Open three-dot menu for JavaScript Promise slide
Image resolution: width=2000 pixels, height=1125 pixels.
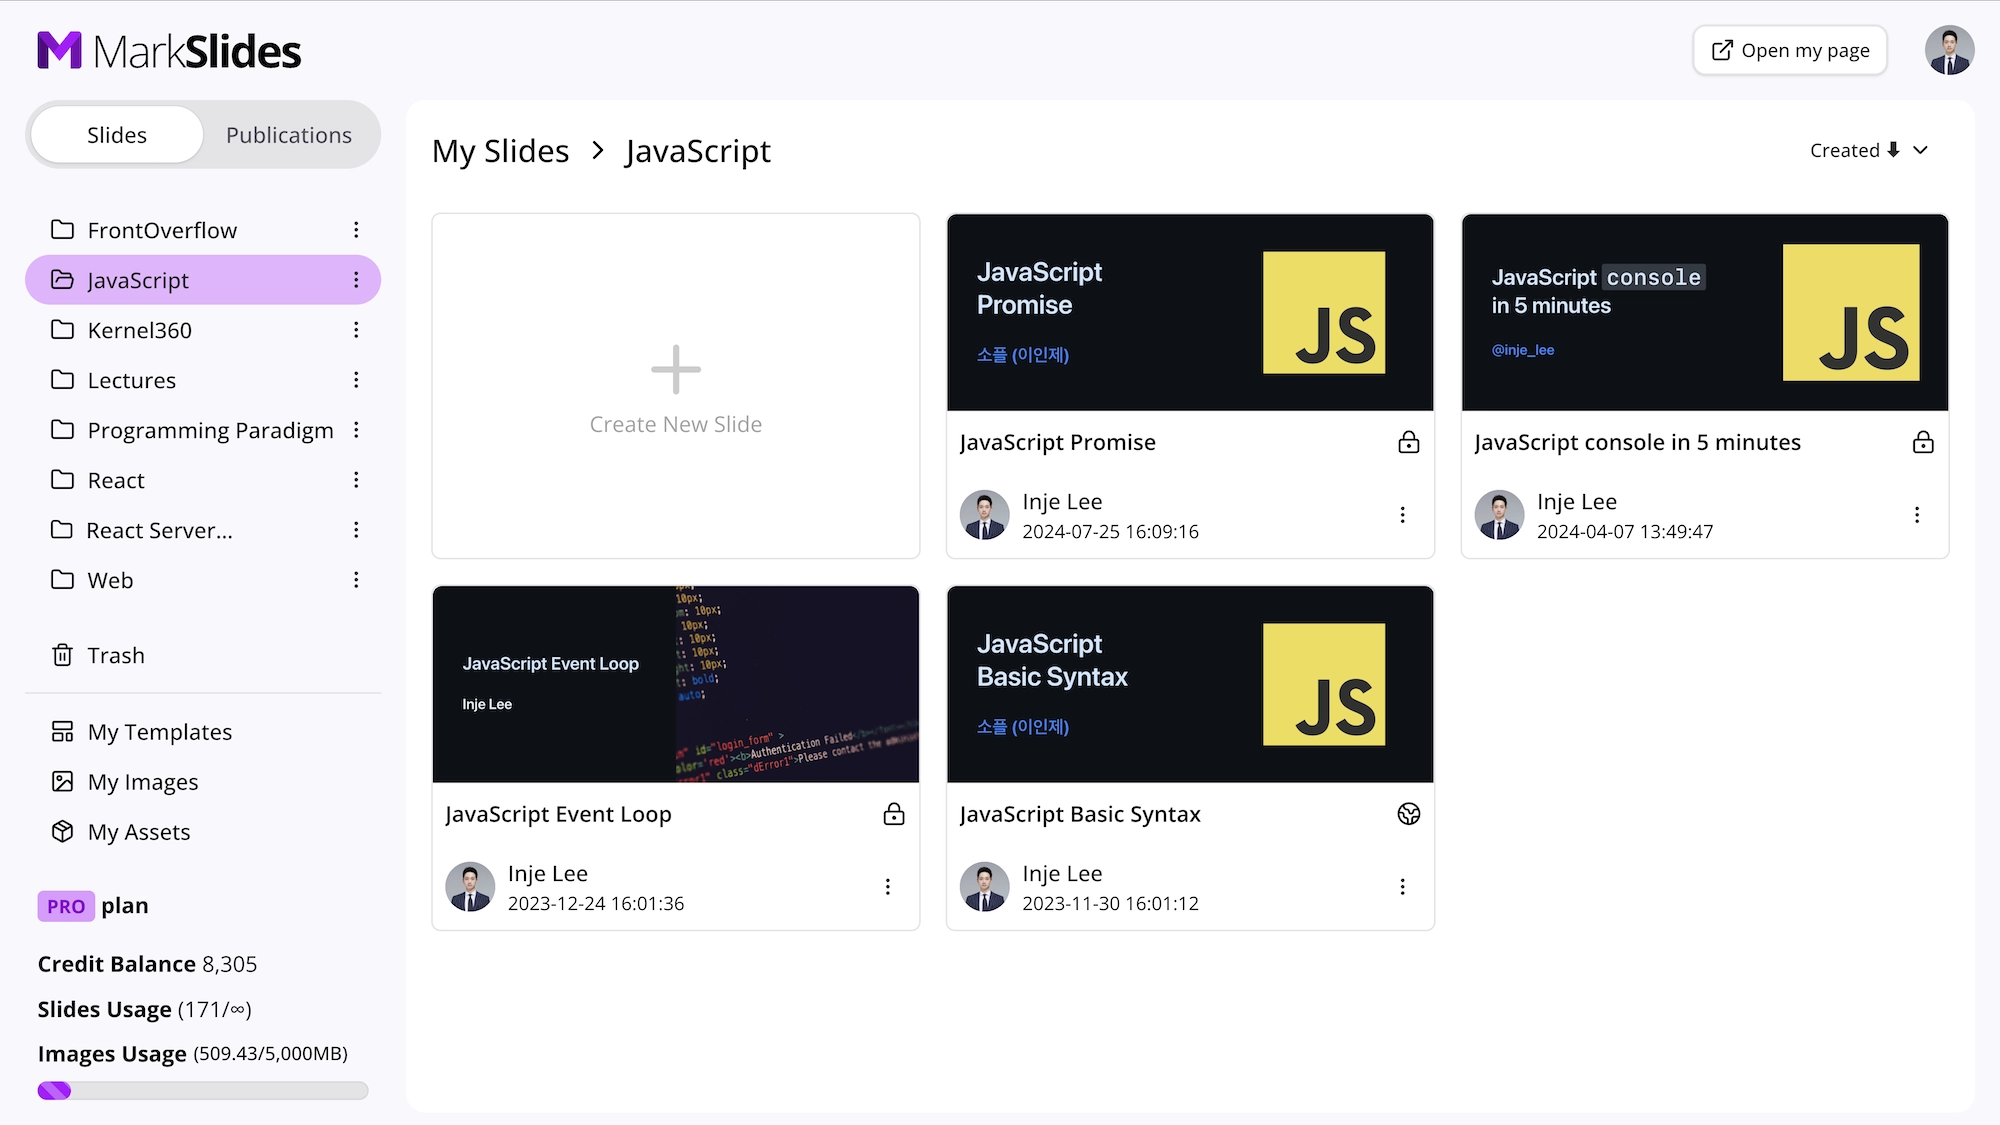coord(1402,515)
